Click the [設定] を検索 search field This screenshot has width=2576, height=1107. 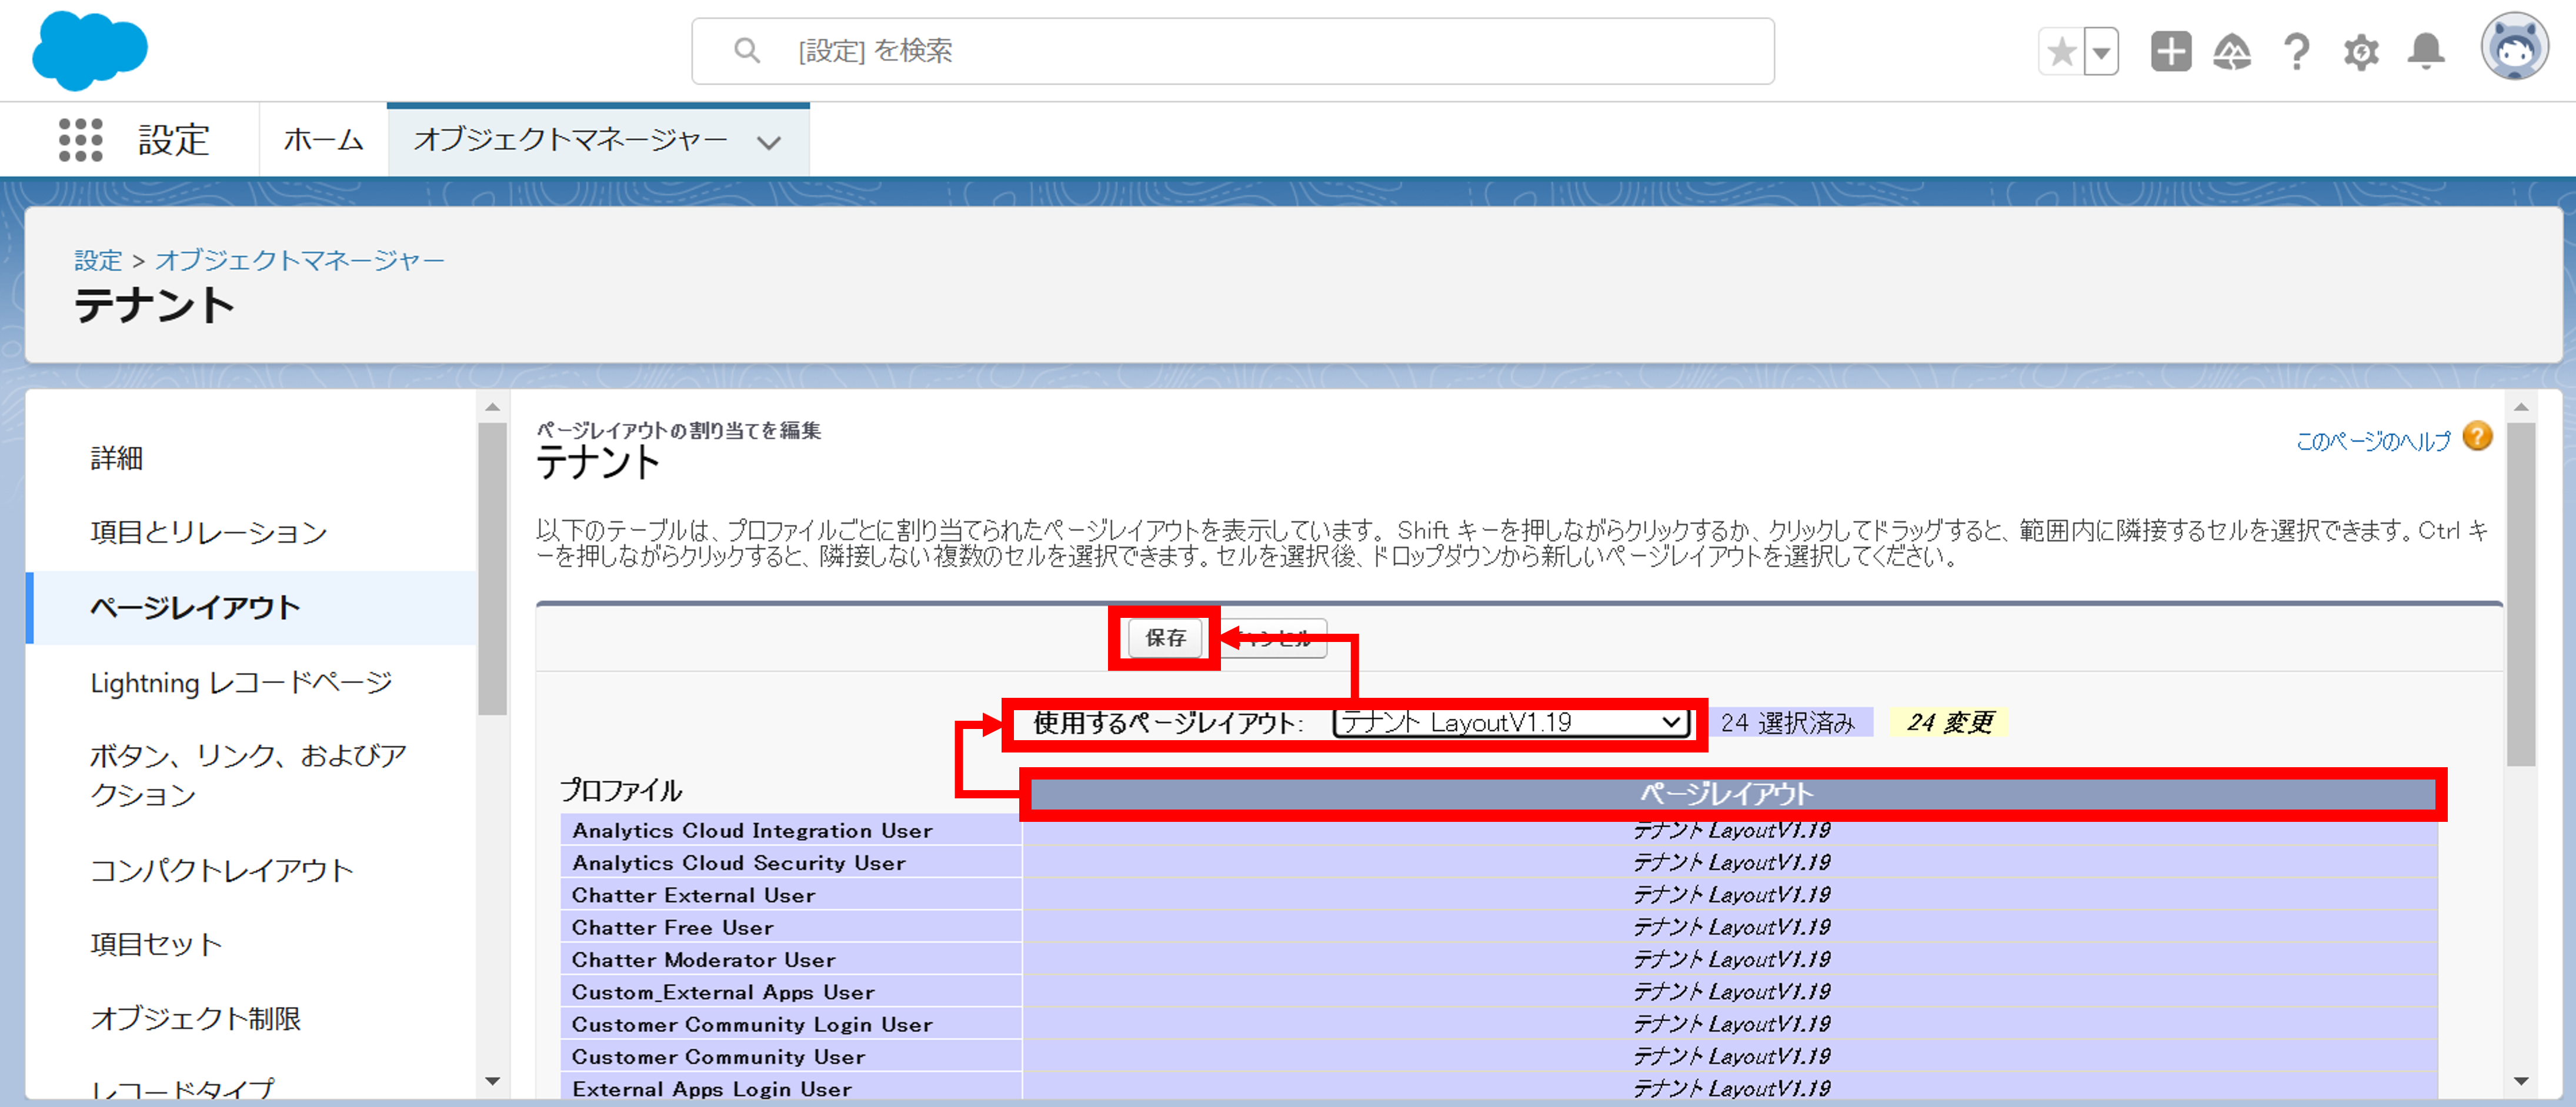click(x=1232, y=51)
